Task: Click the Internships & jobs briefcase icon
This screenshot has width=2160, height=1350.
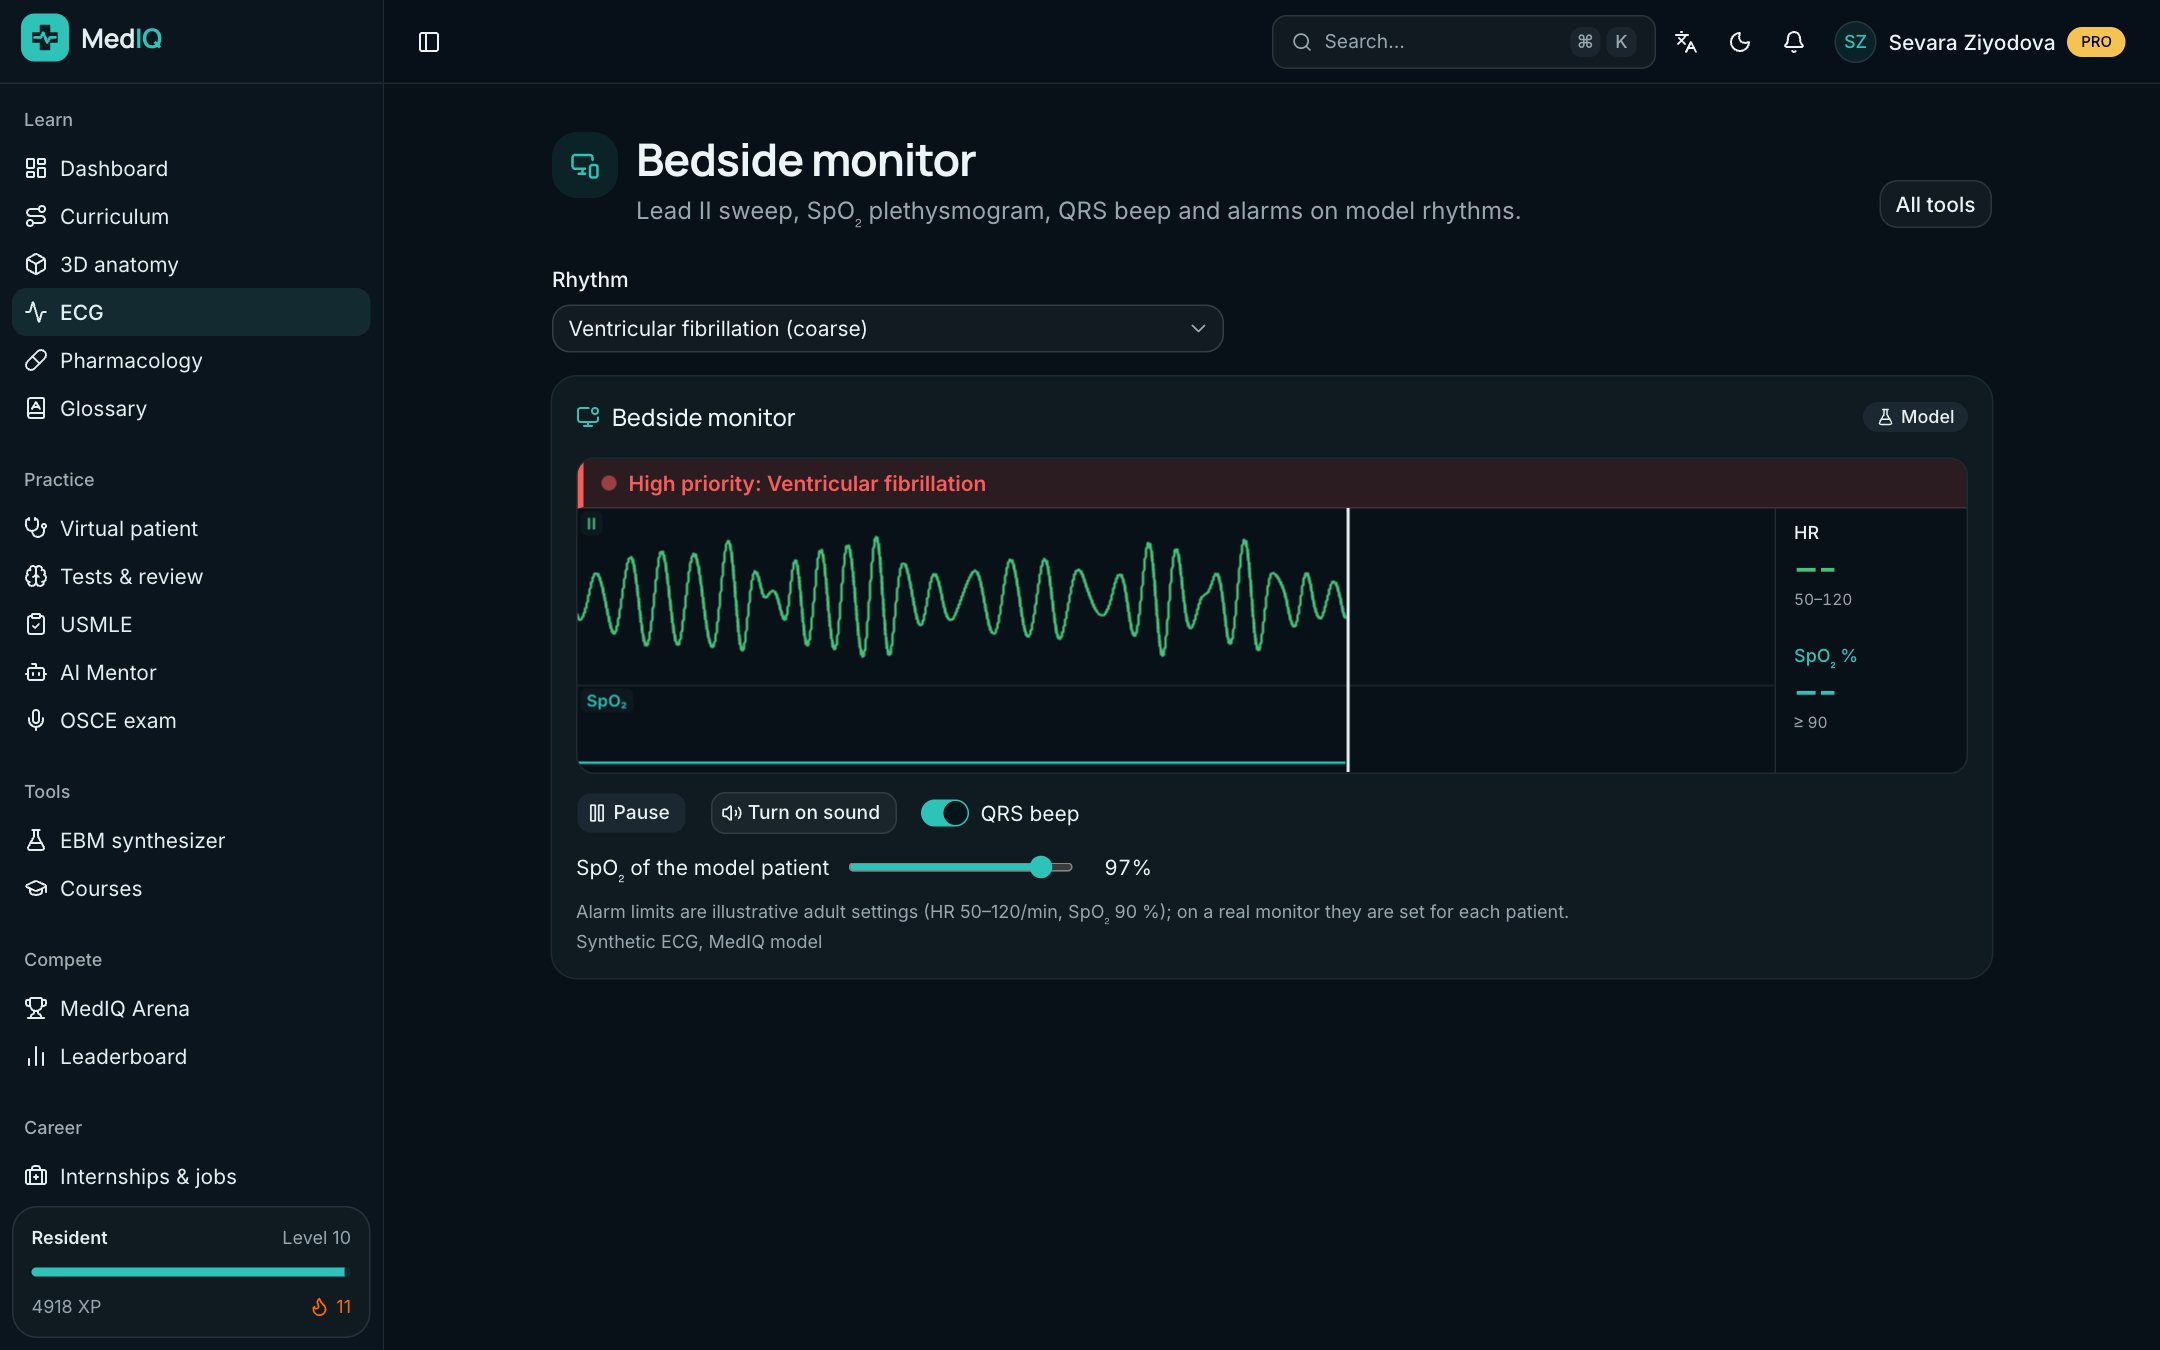Action: coord(36,1176)
